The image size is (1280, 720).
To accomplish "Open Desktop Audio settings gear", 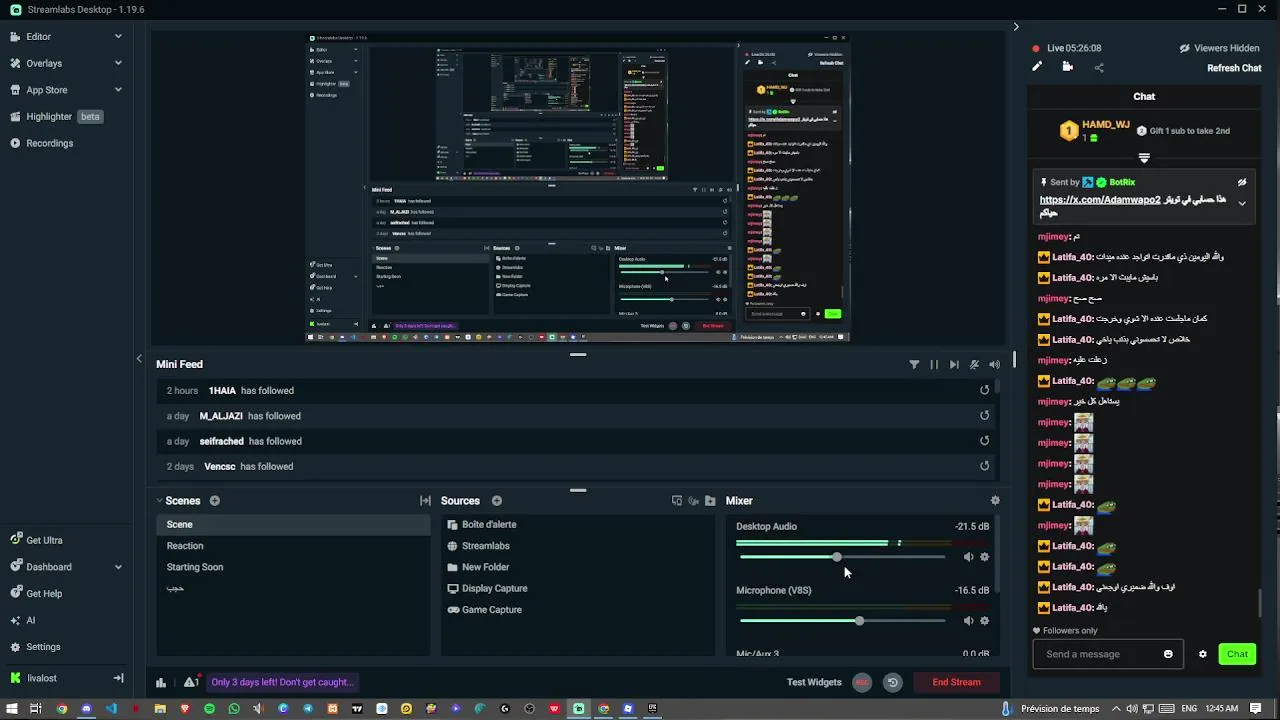I will pos(985,557).
